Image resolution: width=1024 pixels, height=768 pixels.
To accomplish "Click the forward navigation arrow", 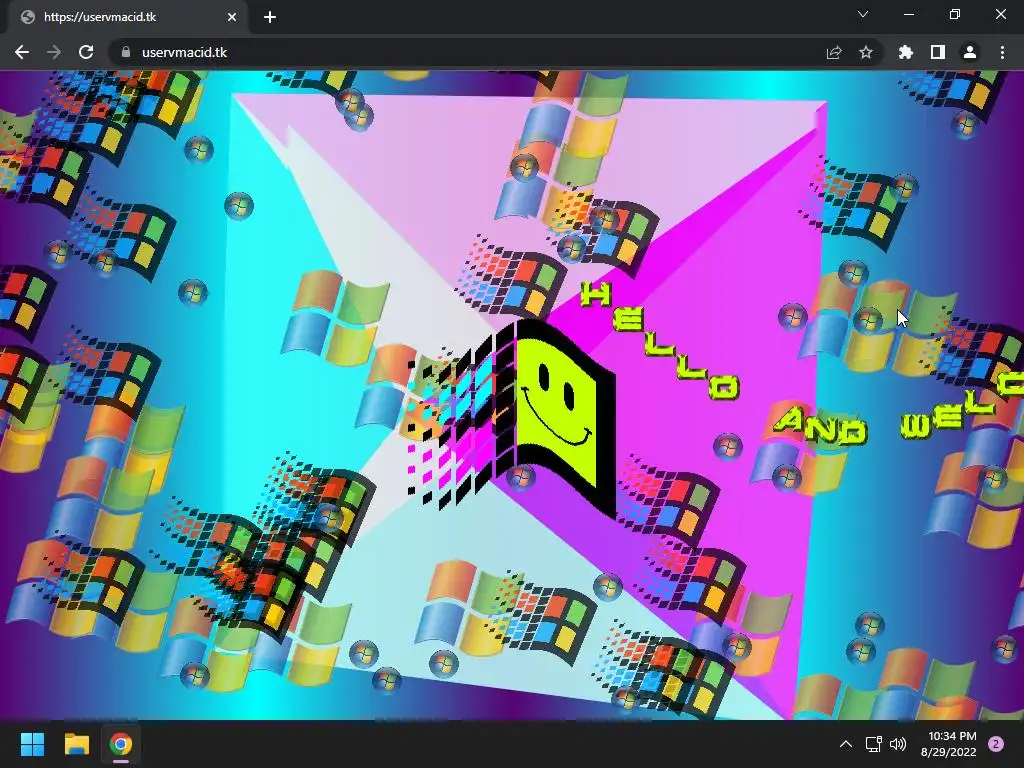I will point(54,52).
